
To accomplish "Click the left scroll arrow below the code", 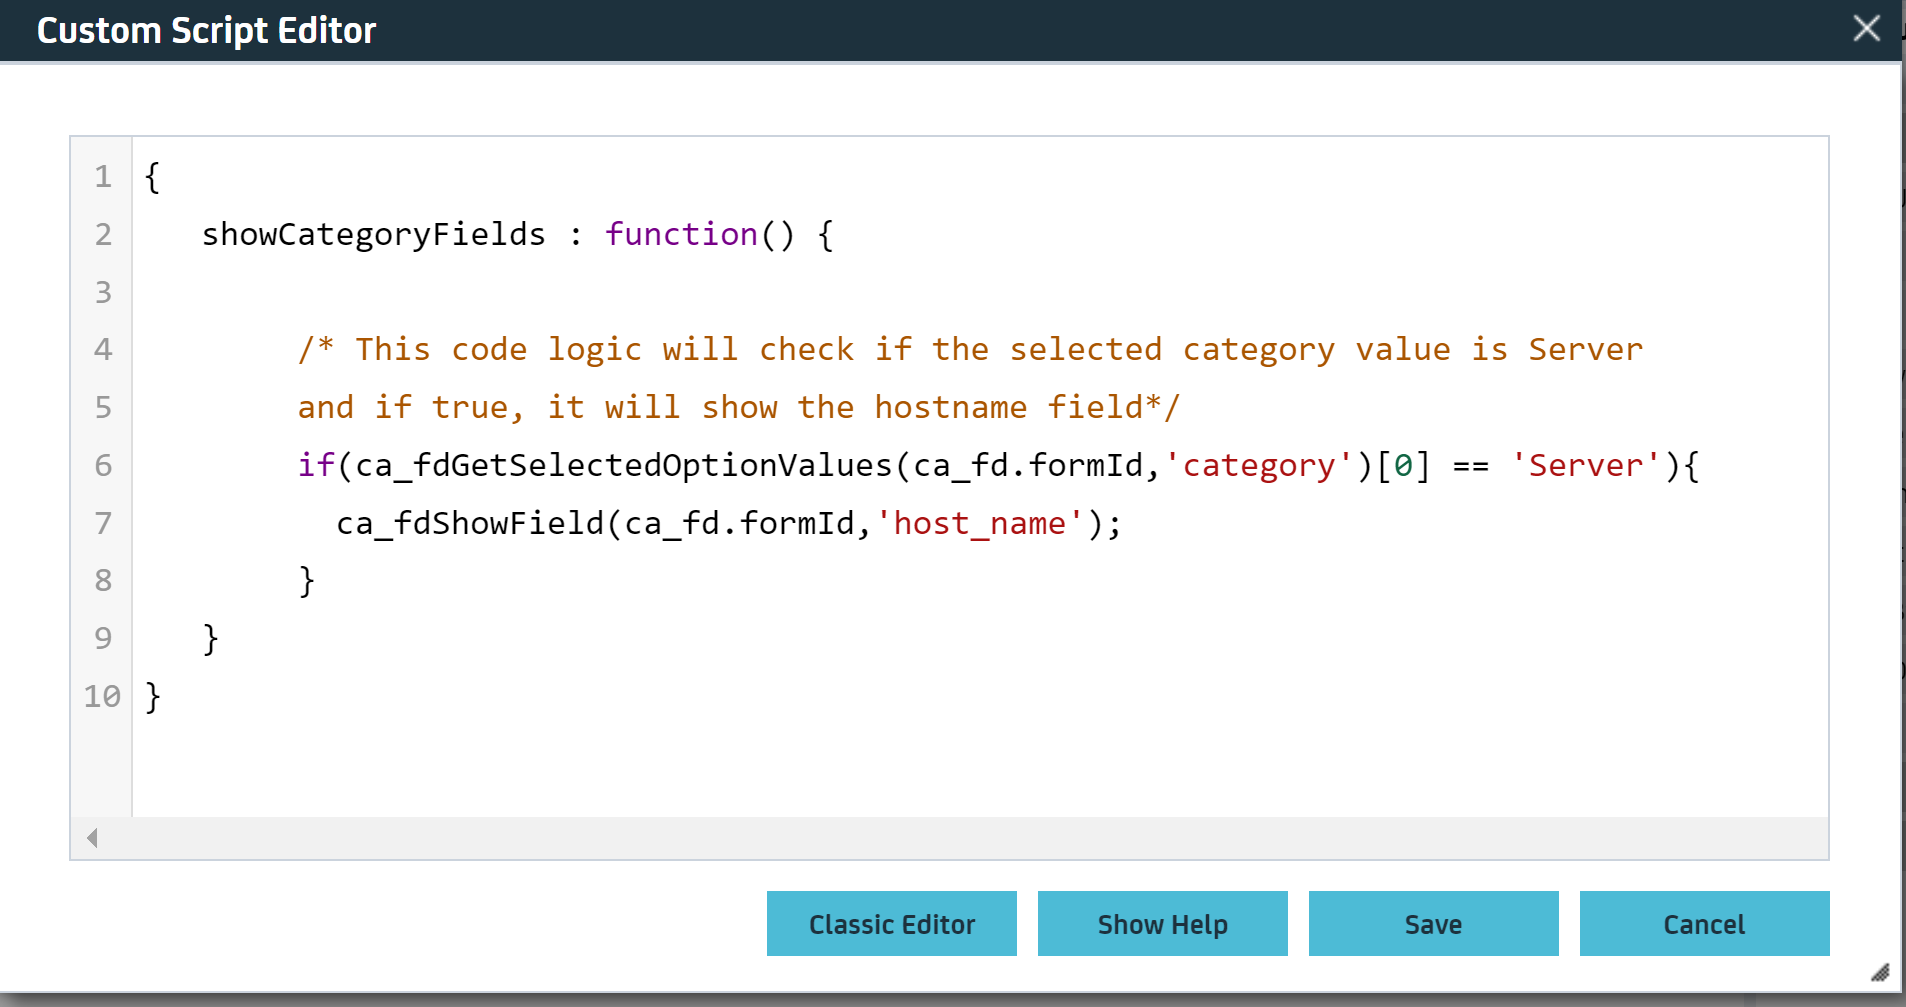I will click(91, 837).
